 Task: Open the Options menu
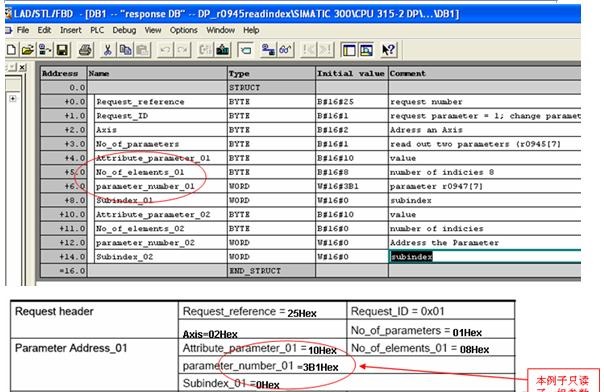184,30
